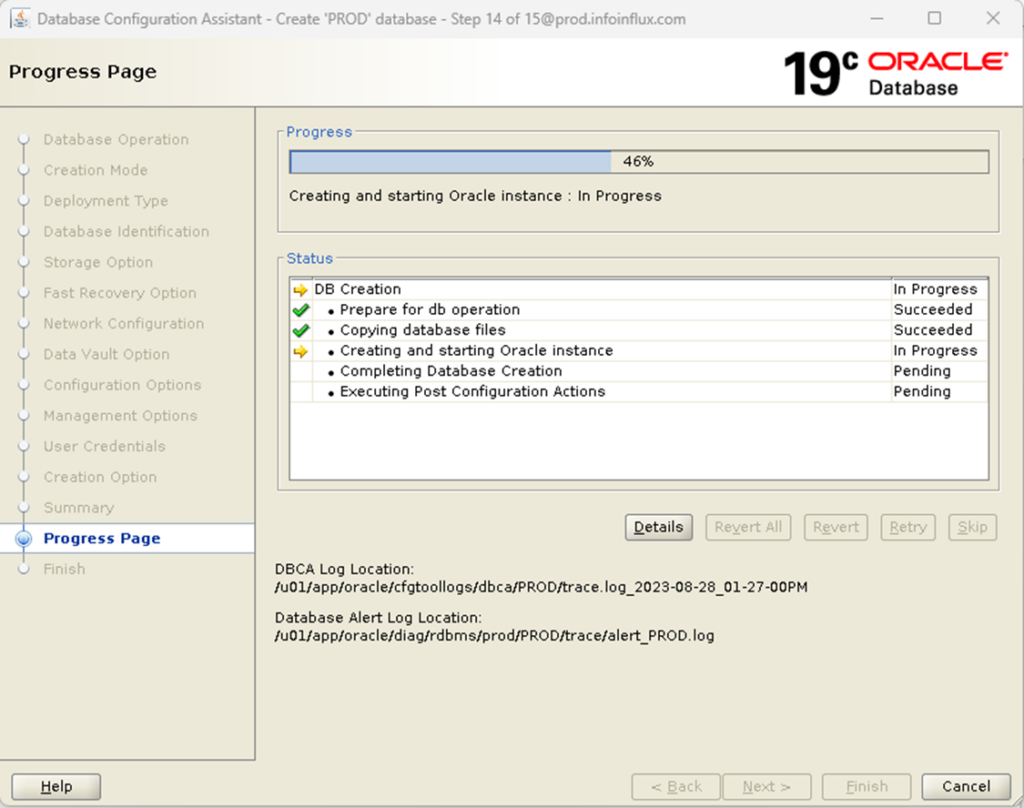Click the Progress Page step bullet in sidebar
Image resolution: width=1024 pixels, height=808 pixels.
tap(25, 538)
